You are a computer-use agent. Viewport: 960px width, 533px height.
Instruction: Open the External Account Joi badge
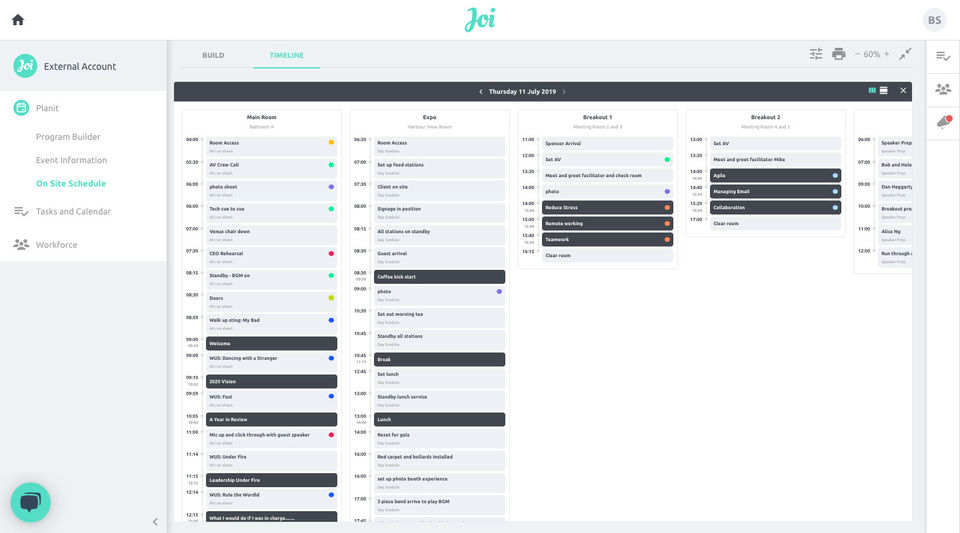point(25,65)
